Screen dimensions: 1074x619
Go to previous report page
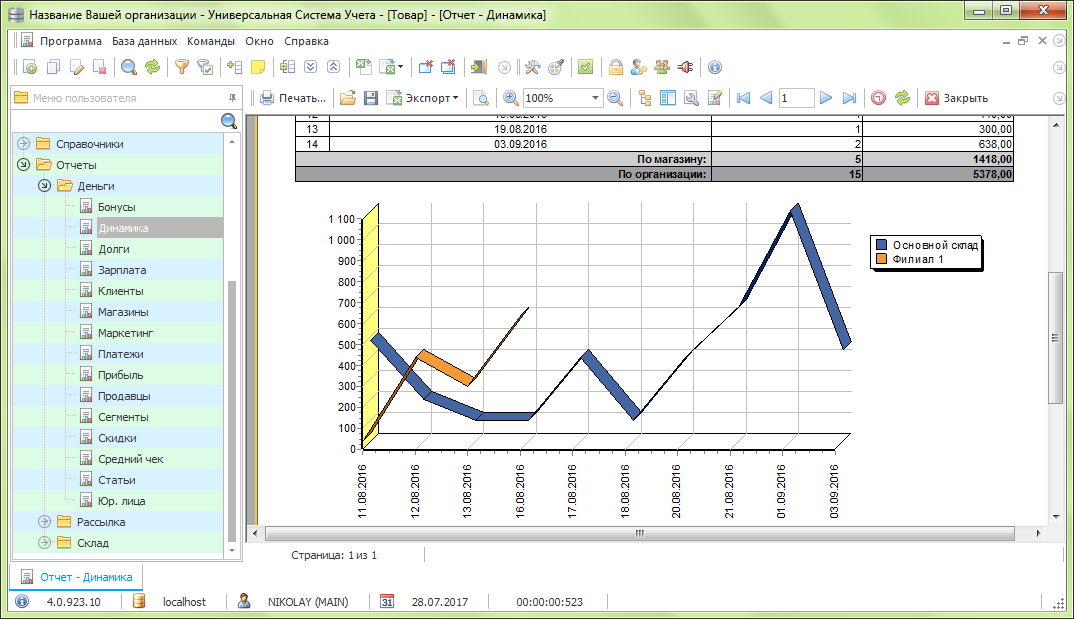[x=766, y=98]
